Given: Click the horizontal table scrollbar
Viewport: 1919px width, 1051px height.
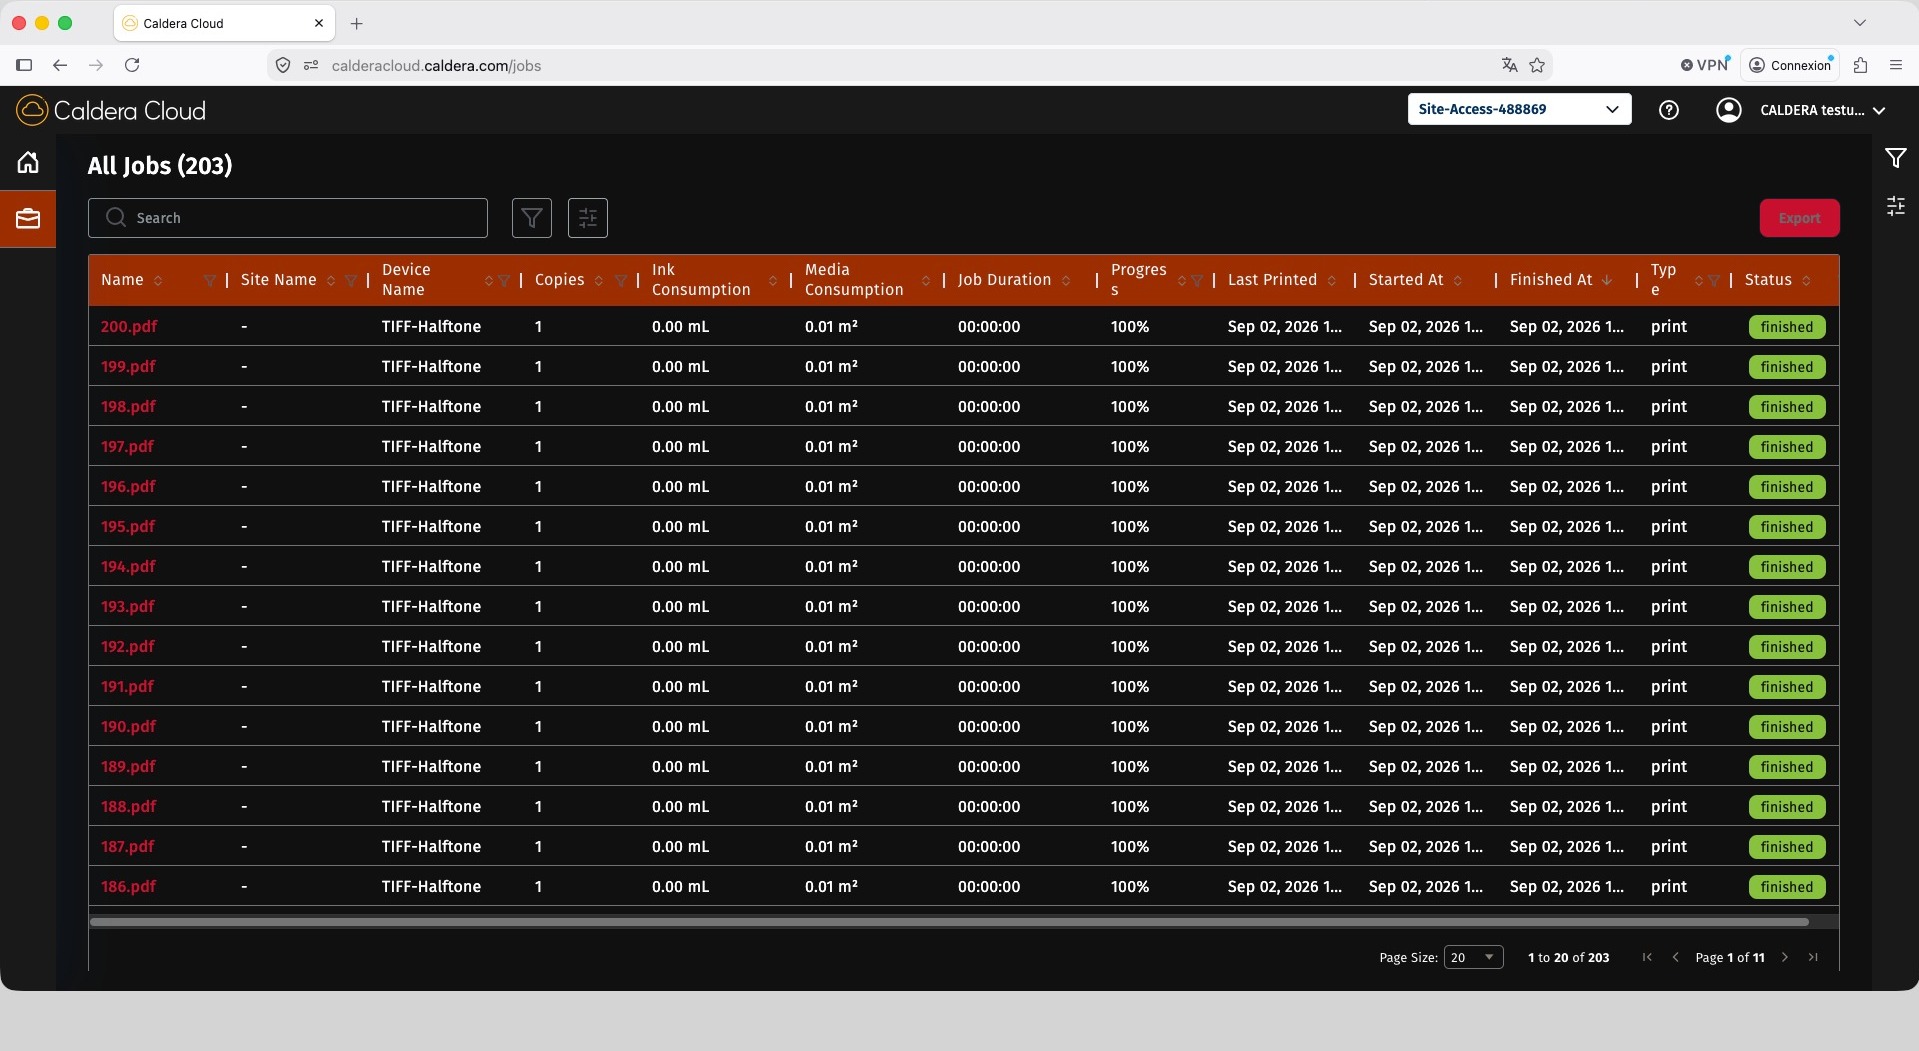Looking at the screenshot, I should pos(949,922).
